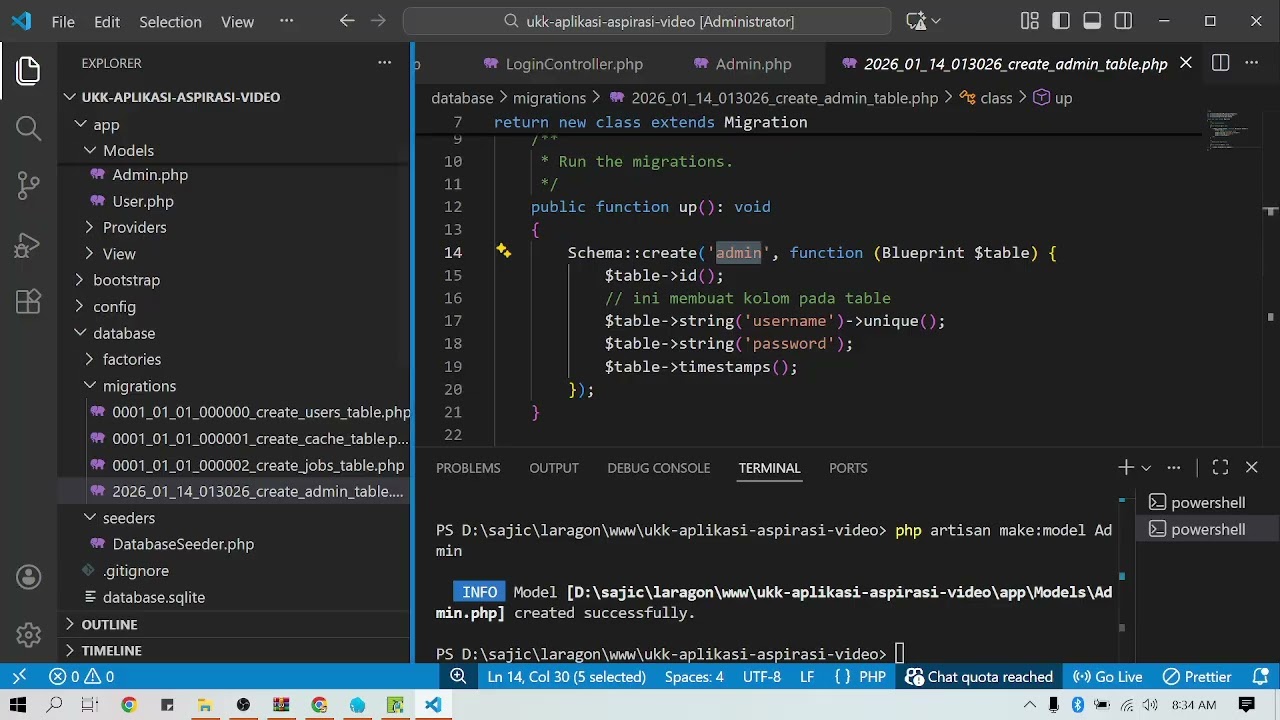The image size is (1280, 720).
Task: Create a new terminal with plus icon
Action: click(1126, 467)
